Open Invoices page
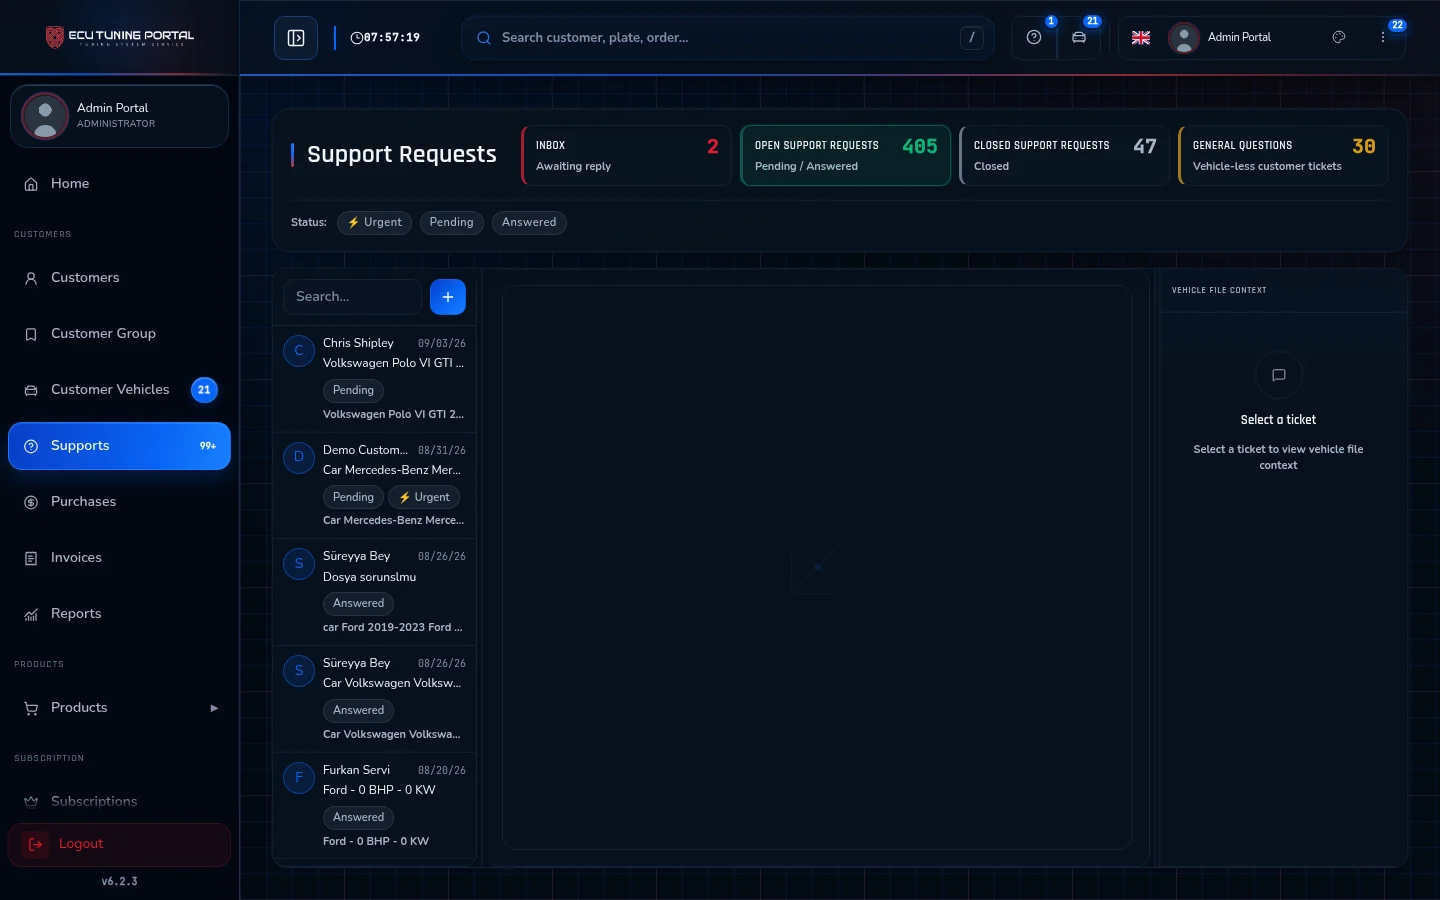The width and height of the screenshot is (1440, 900). click(120, 558)
